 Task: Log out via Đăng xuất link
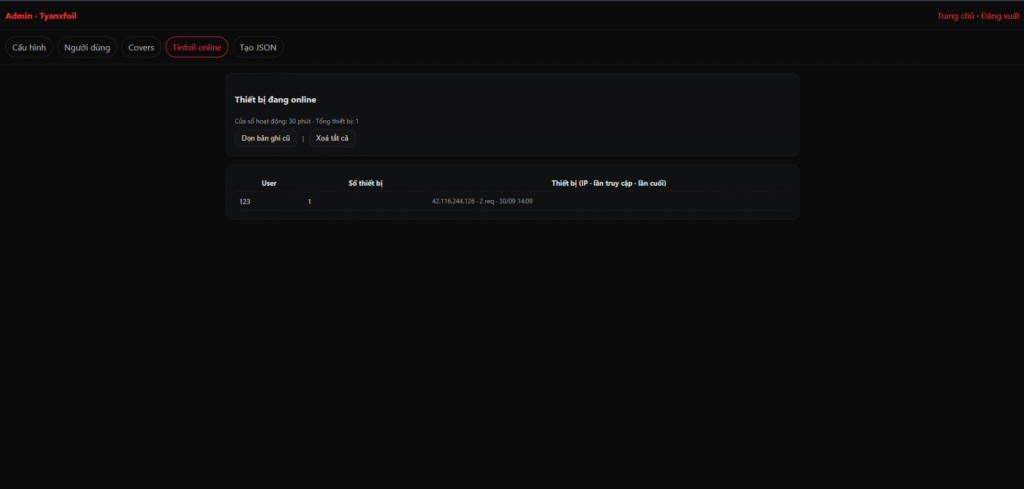[x=999, y=16]
